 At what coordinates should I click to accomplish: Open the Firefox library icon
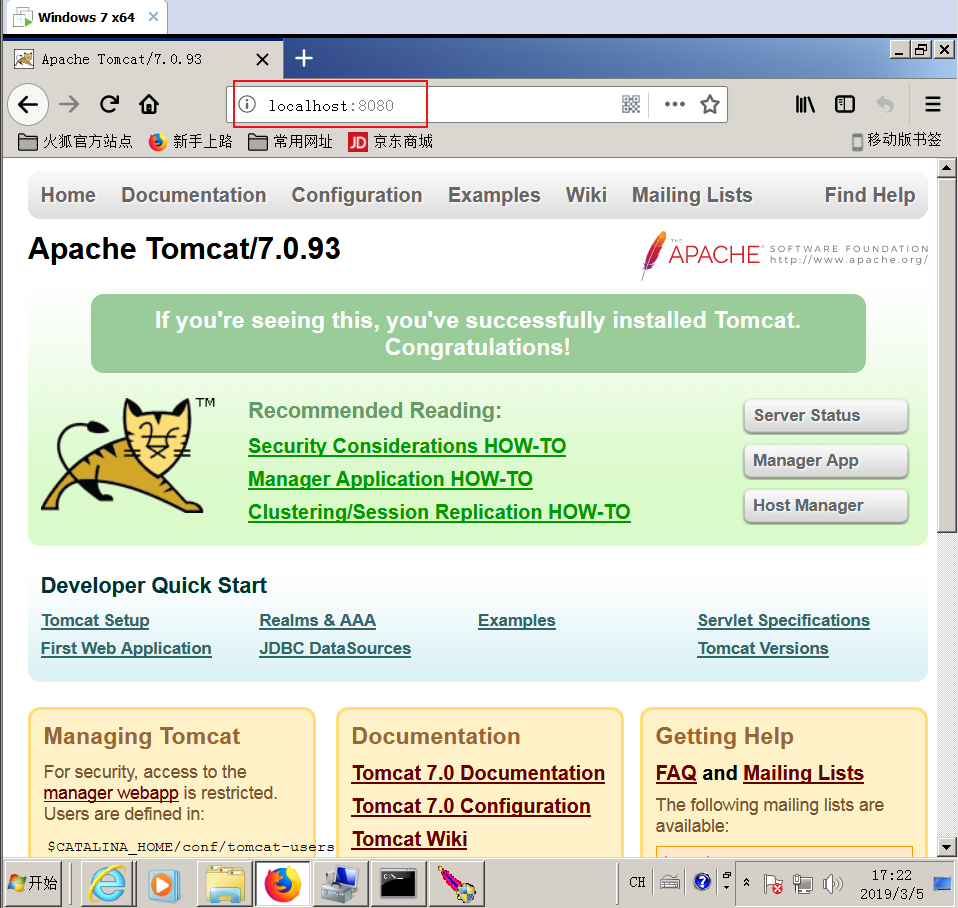(805, 104)
